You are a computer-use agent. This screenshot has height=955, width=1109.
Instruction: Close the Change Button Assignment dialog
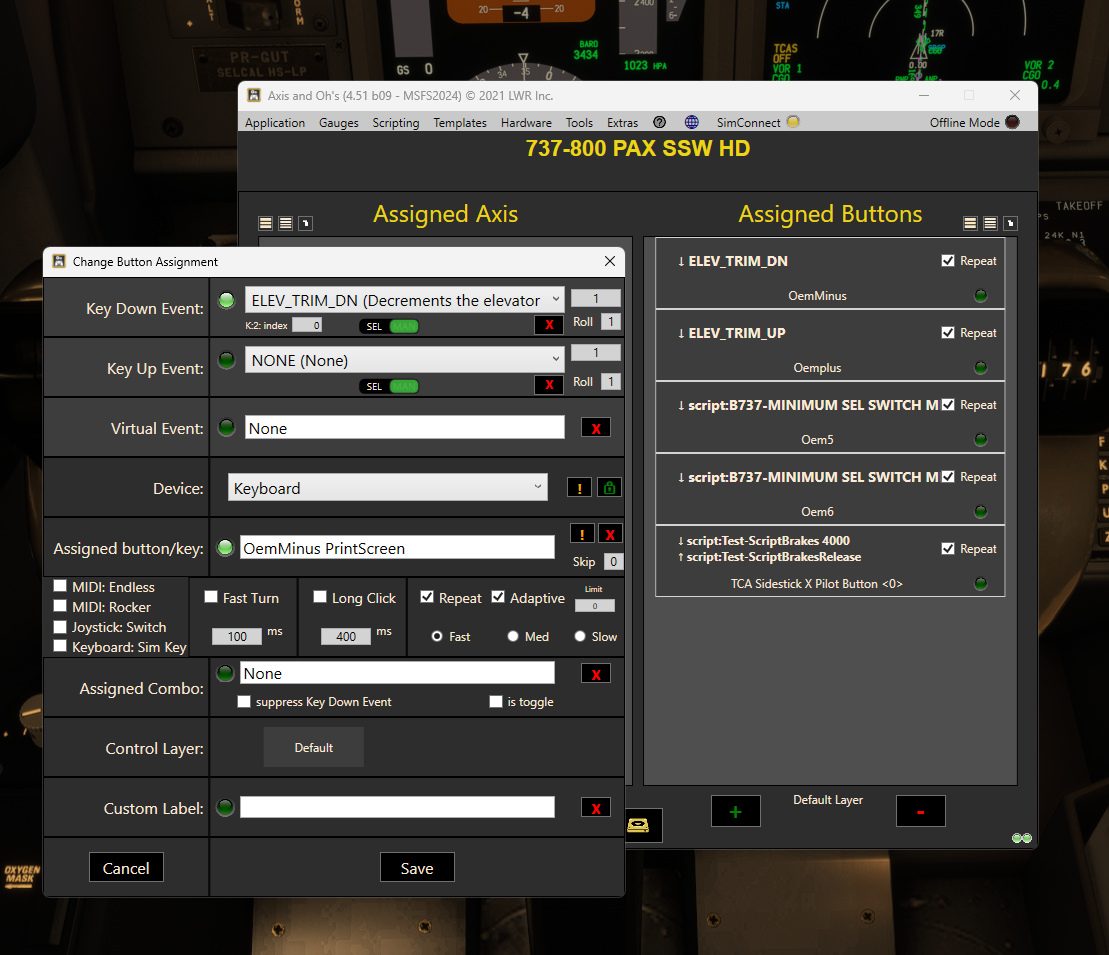pyautogui.click(x=610, y=261)
